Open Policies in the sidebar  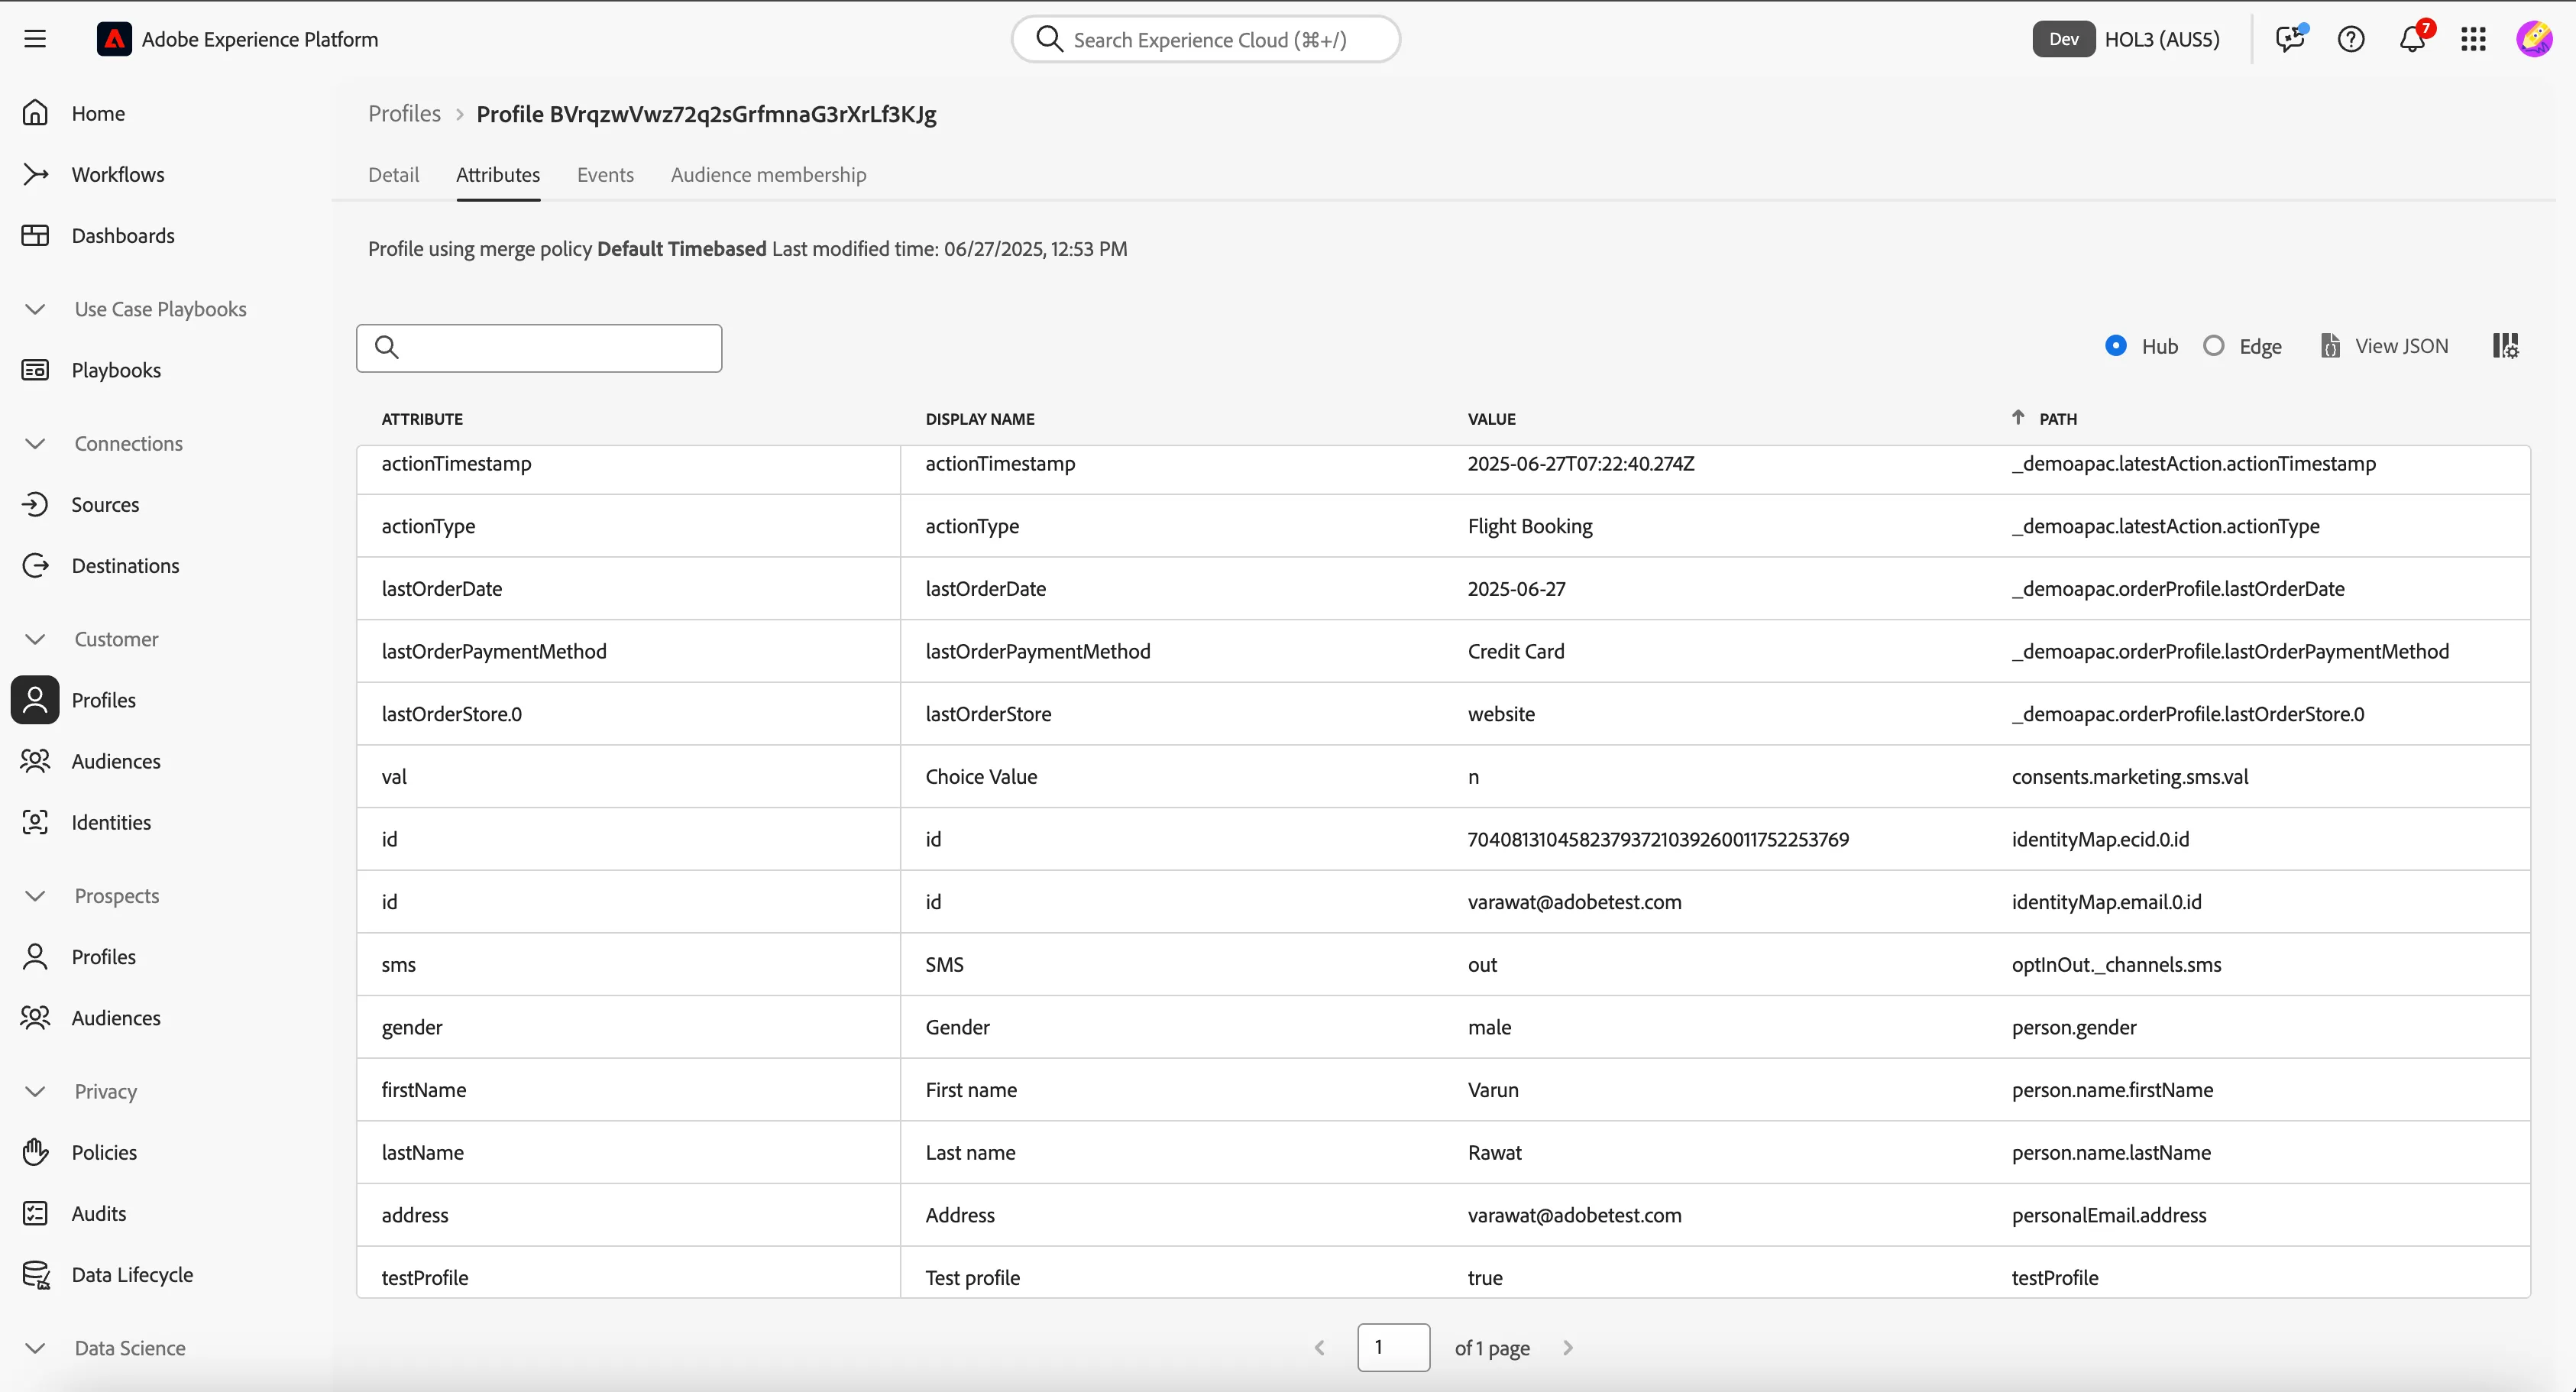click(x=104, y=1152)
